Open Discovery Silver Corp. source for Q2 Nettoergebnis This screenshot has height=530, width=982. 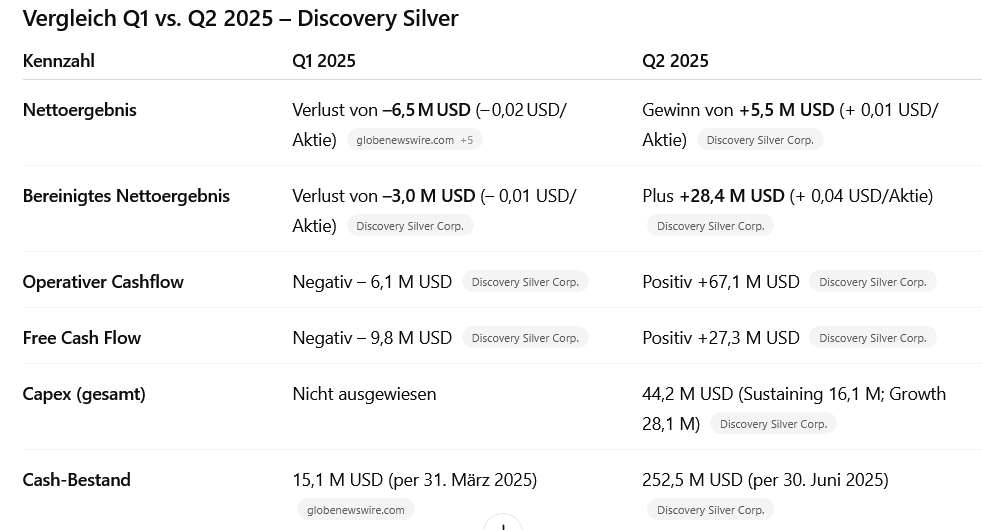click(x=759, y=140)
